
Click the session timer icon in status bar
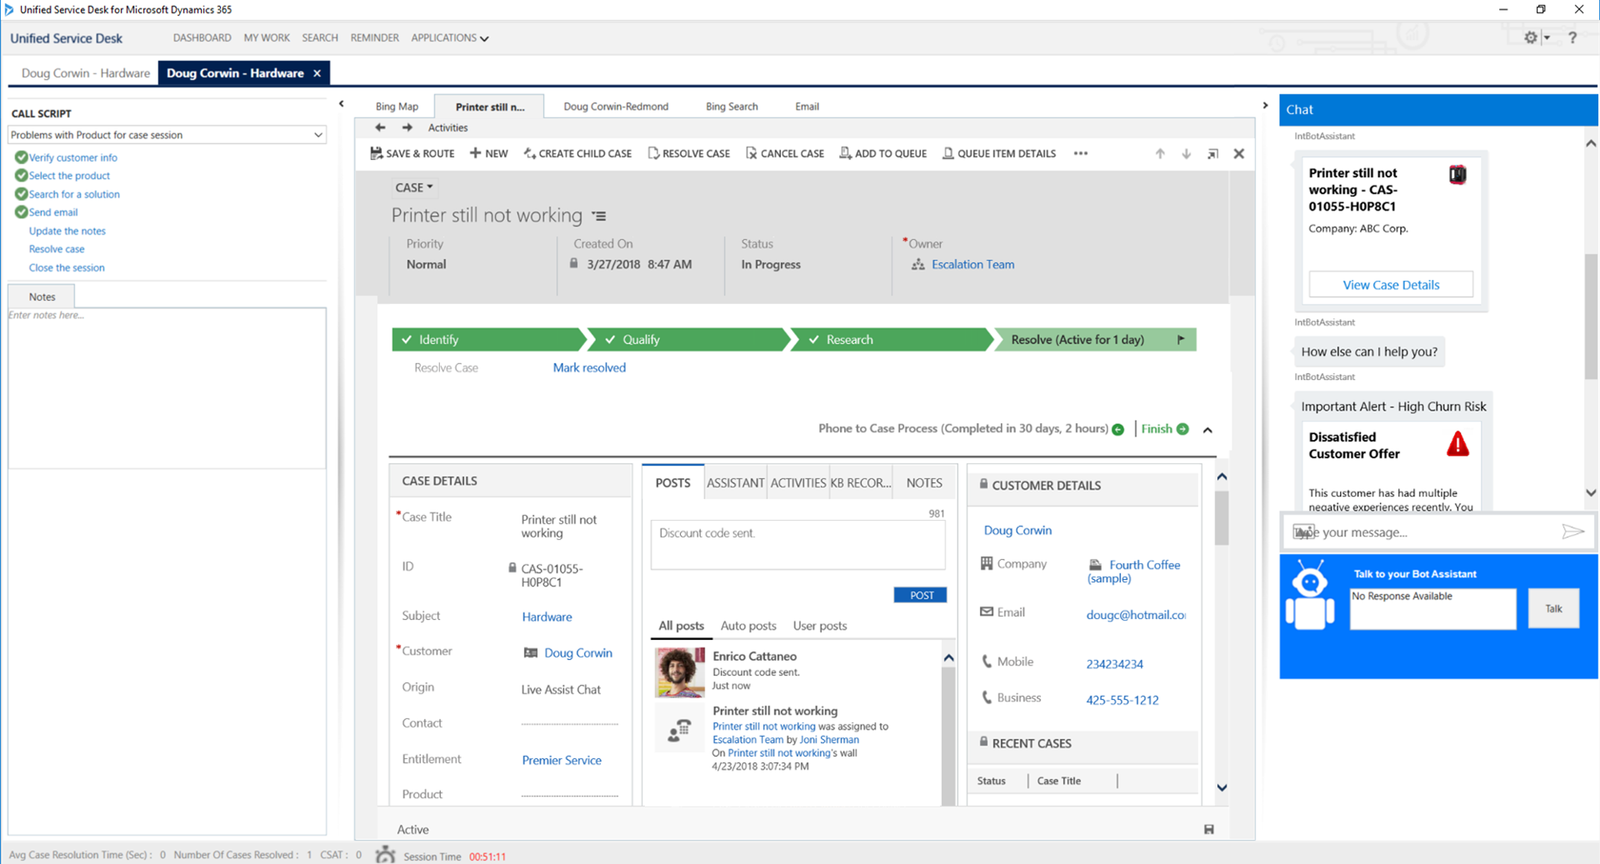pos(385,854)
